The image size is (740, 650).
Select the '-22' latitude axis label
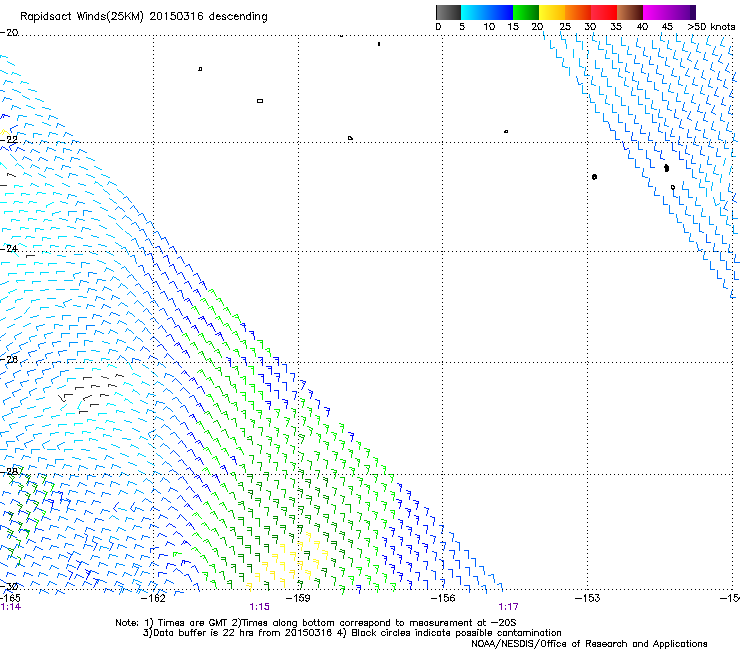9,140
